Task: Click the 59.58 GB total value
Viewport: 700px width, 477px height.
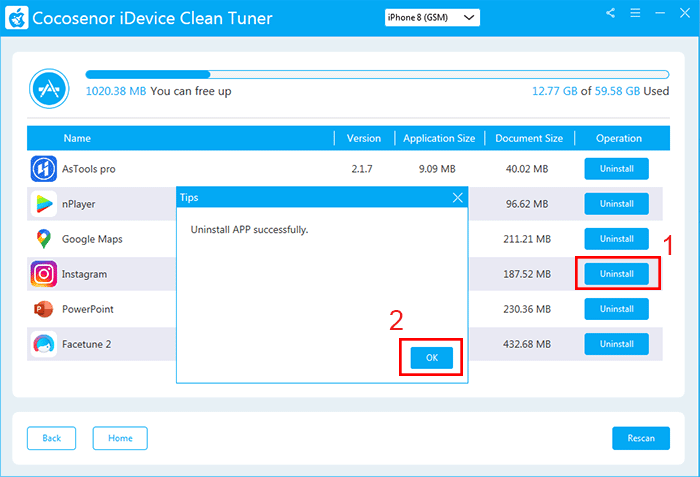Action: pos(617,91)
